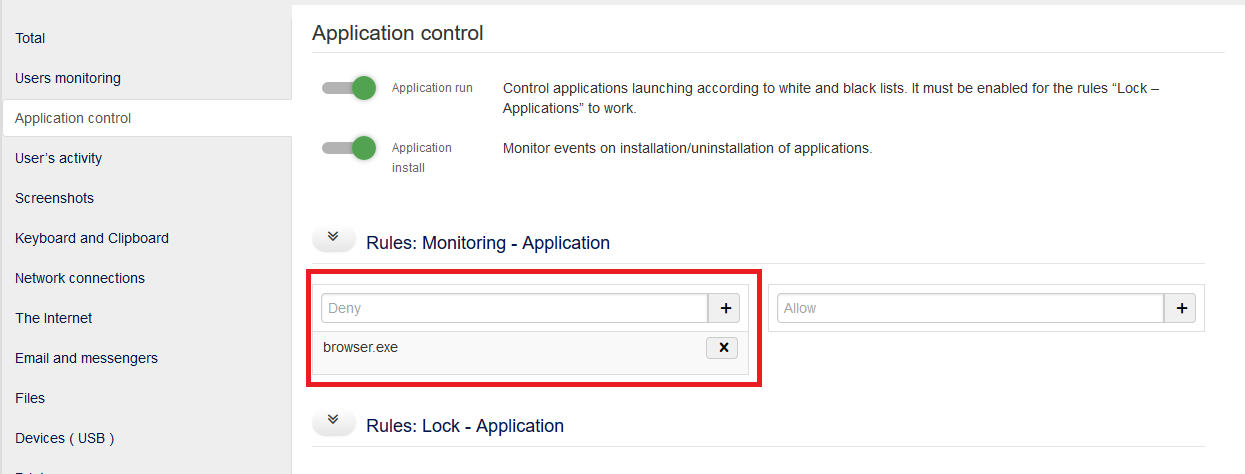
Task: Open User's activity settings
Action: 59,158
